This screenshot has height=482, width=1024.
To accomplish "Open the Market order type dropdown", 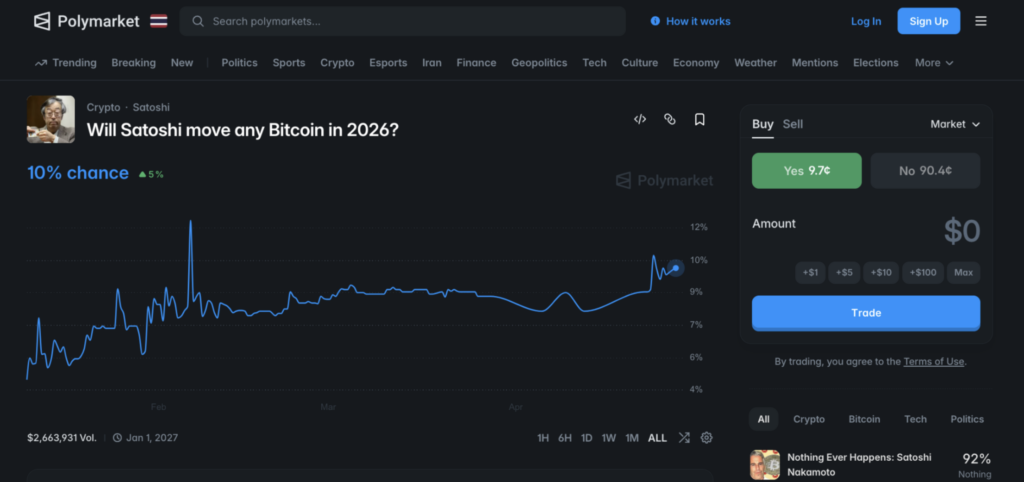I will pos(954,124).
